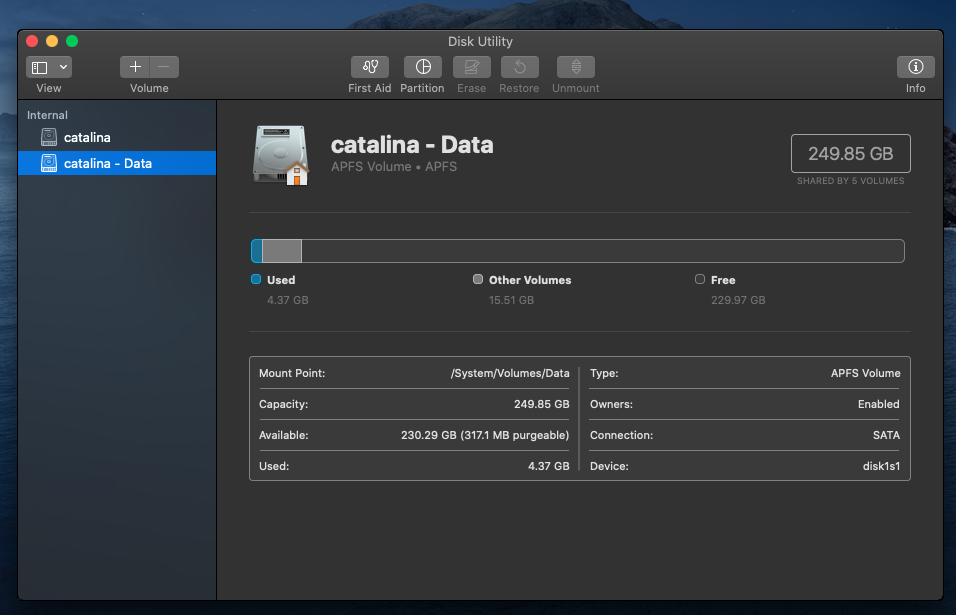This screenshot has width=956, height=615.
Task: Select catalina volume disk icon in sidebar
Action: click(49, 137)
